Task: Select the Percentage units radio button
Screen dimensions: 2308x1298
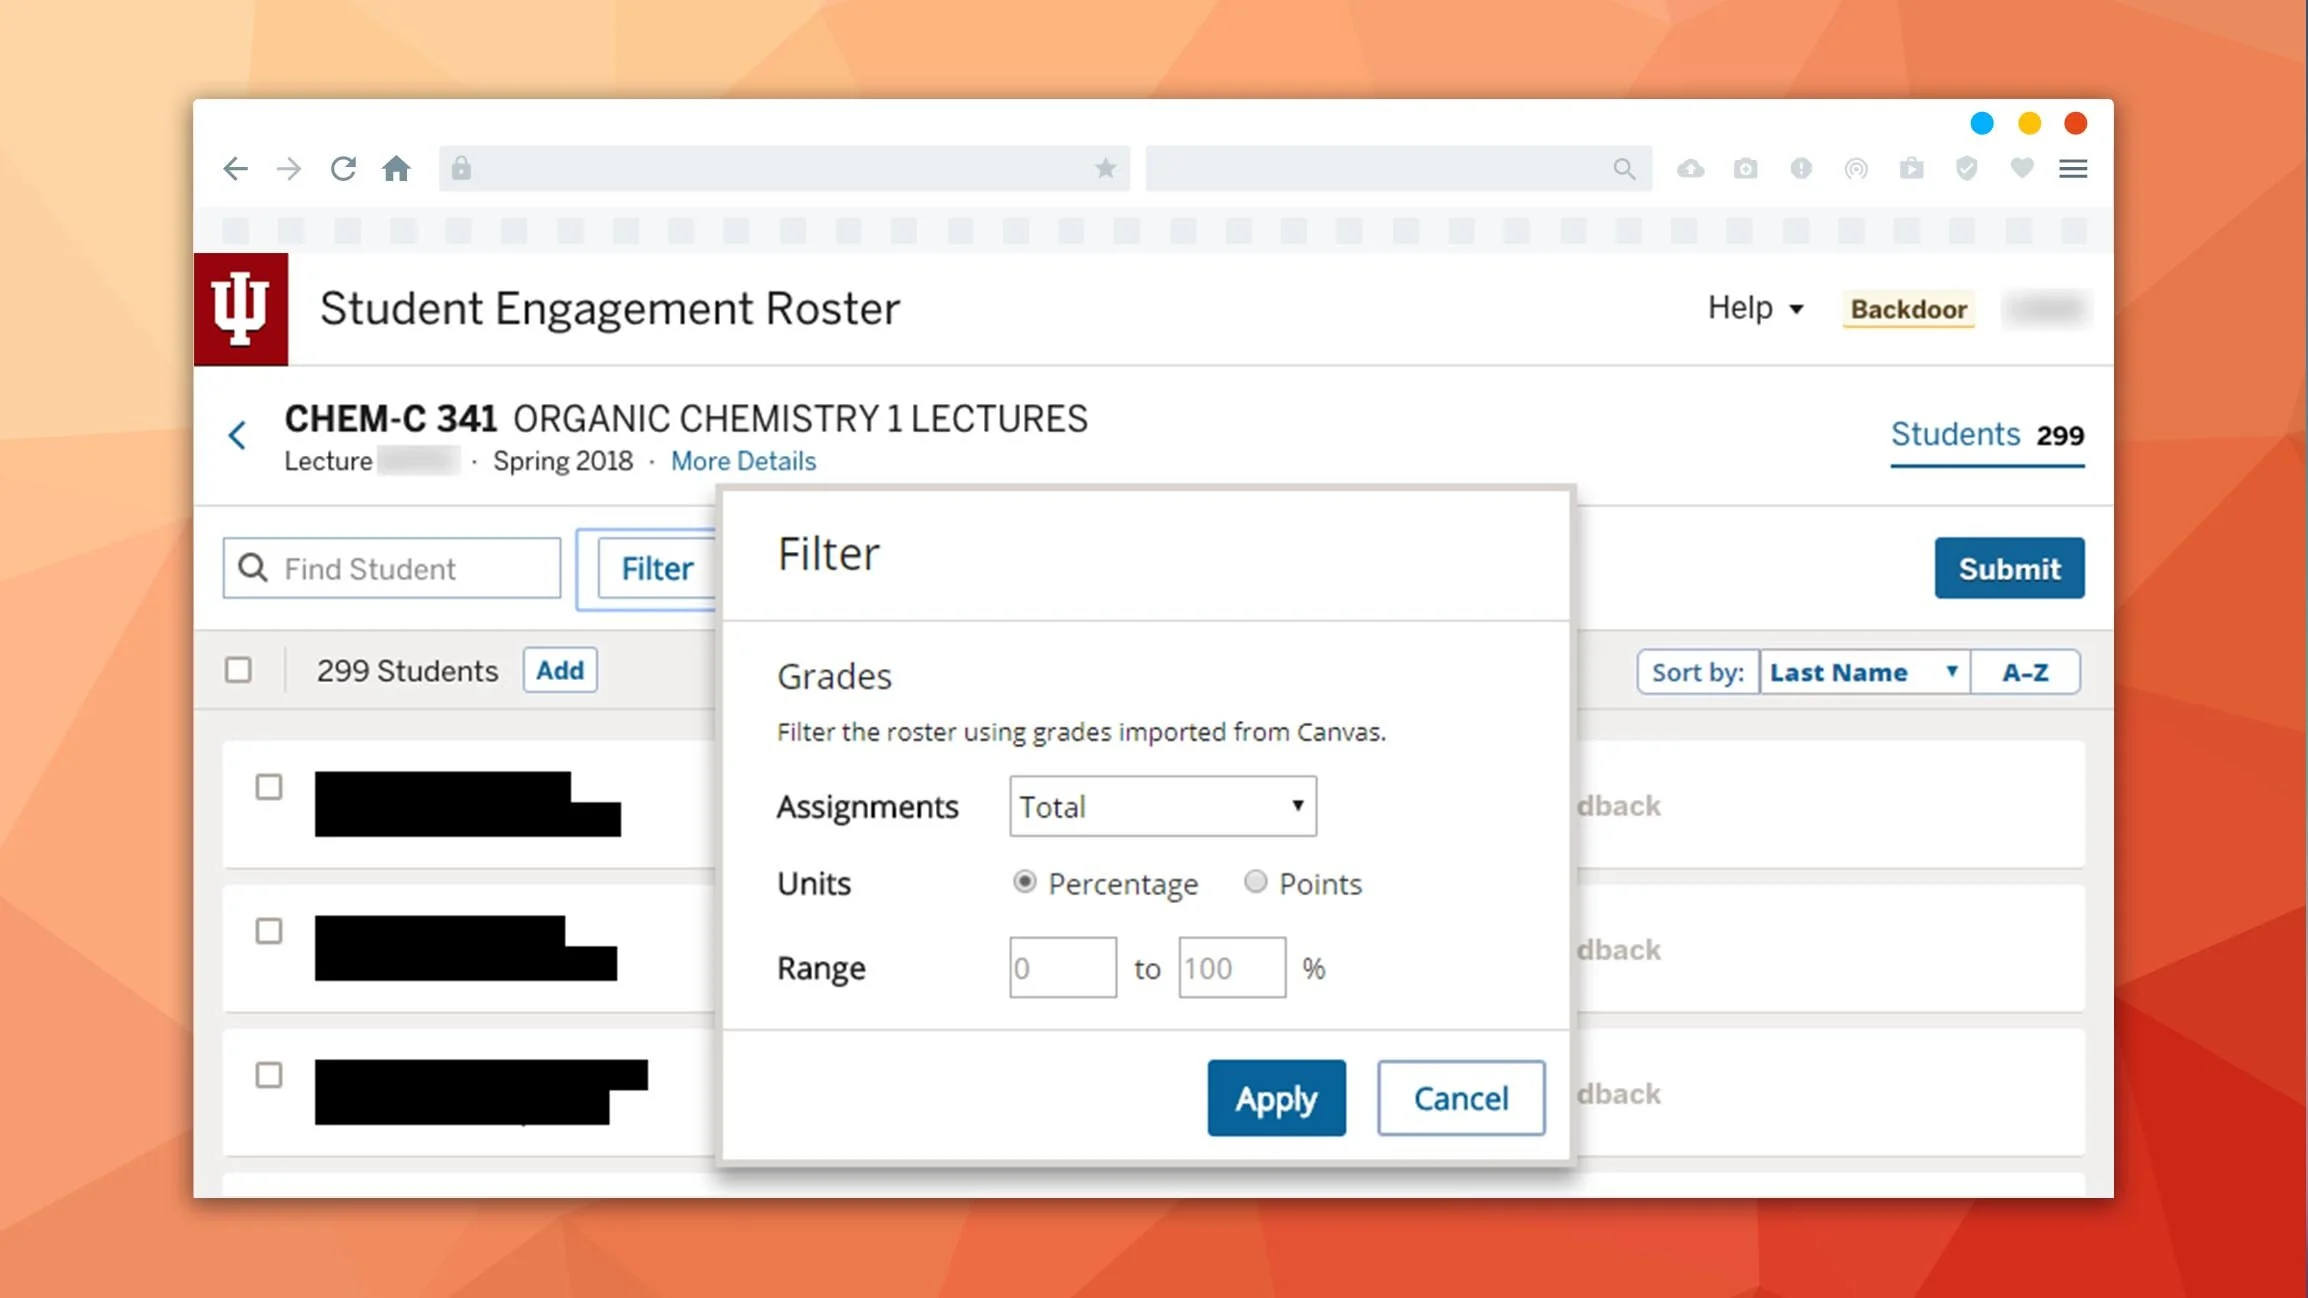Action: pyautogui.click(x=1024, y=881)
